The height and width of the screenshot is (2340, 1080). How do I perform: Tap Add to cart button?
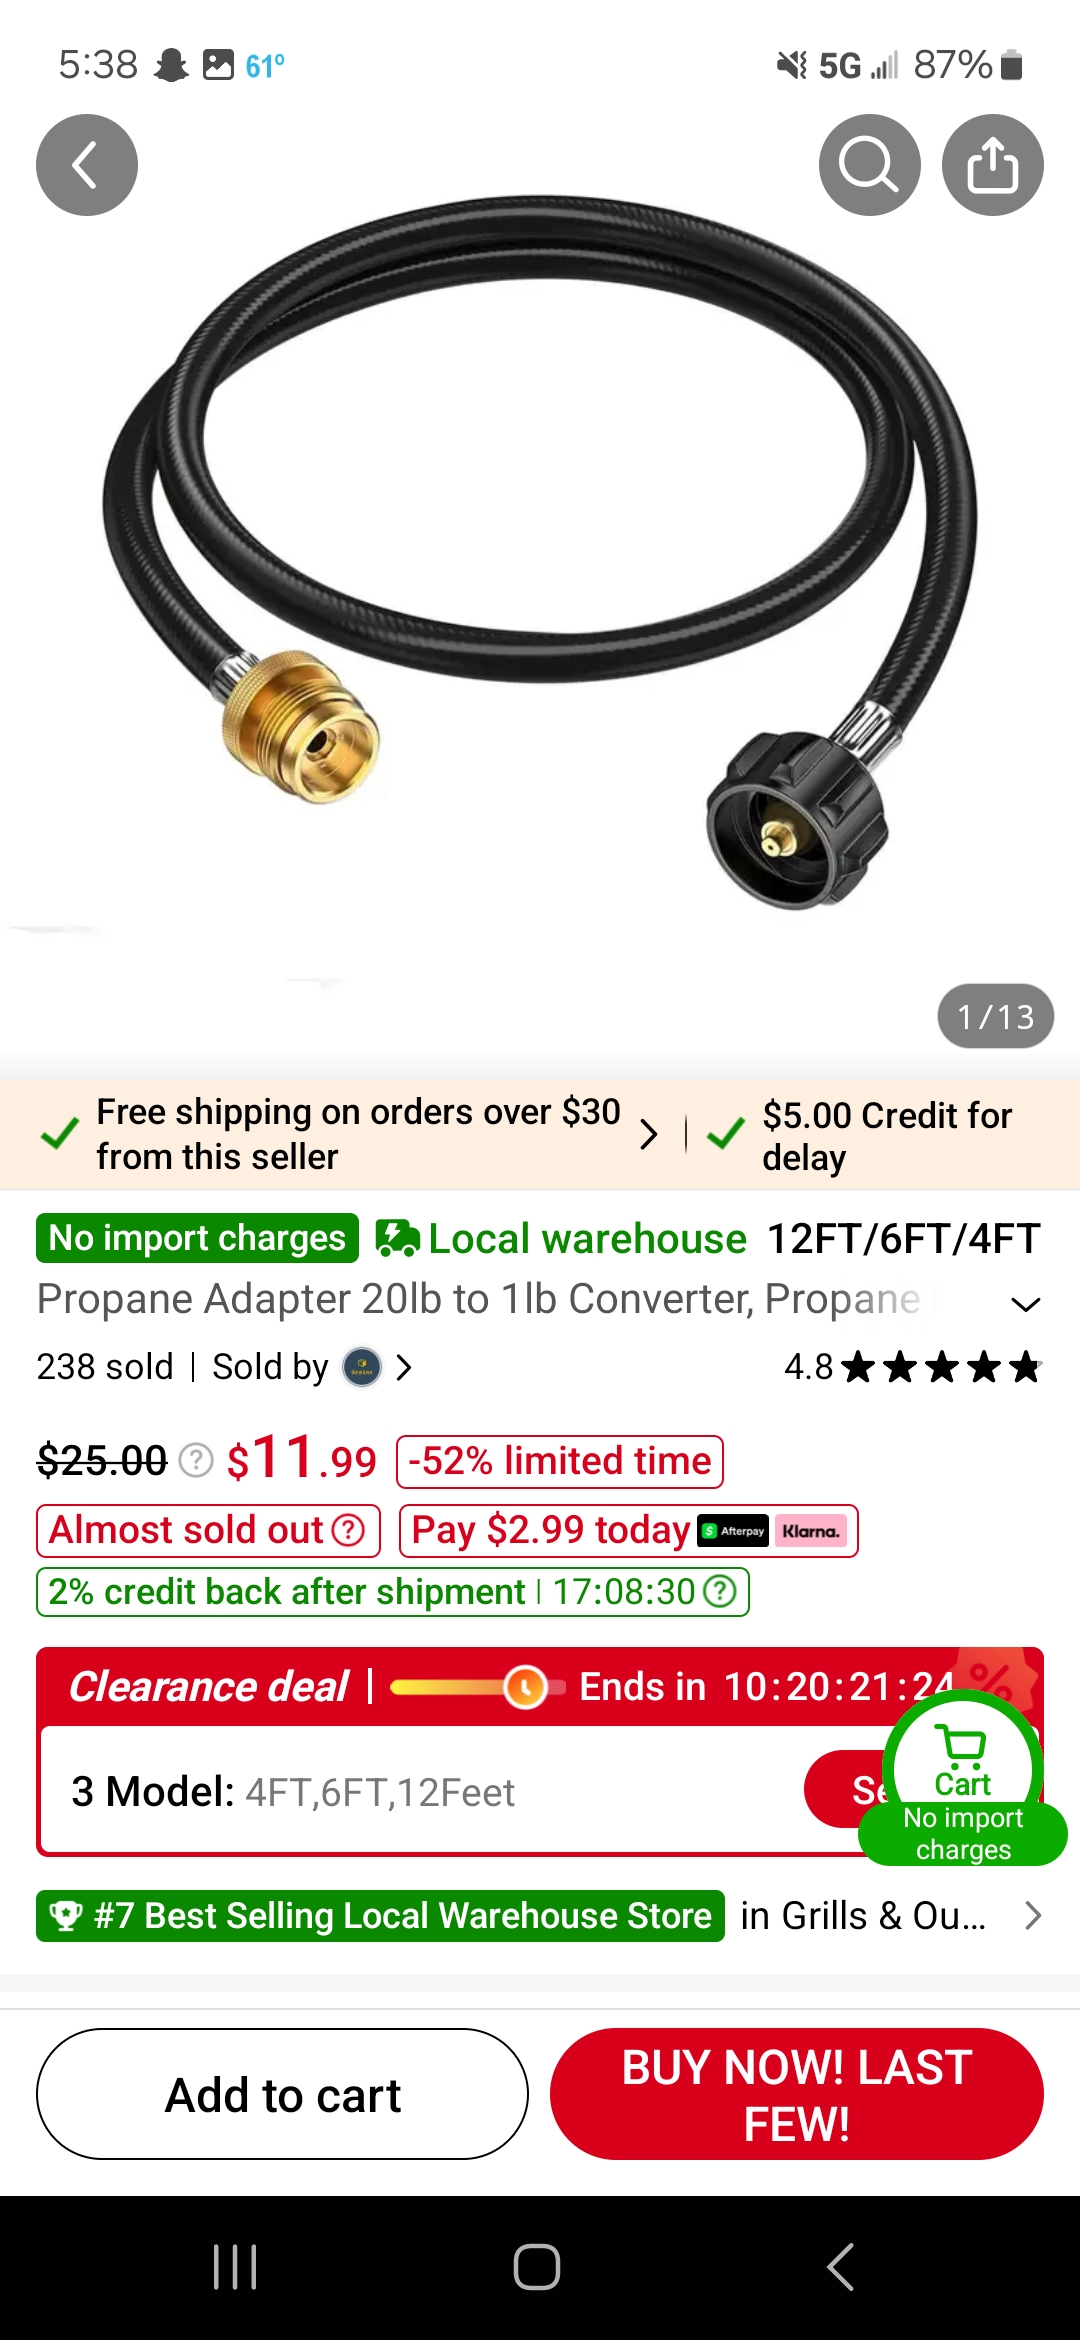tap(282, 2094)
